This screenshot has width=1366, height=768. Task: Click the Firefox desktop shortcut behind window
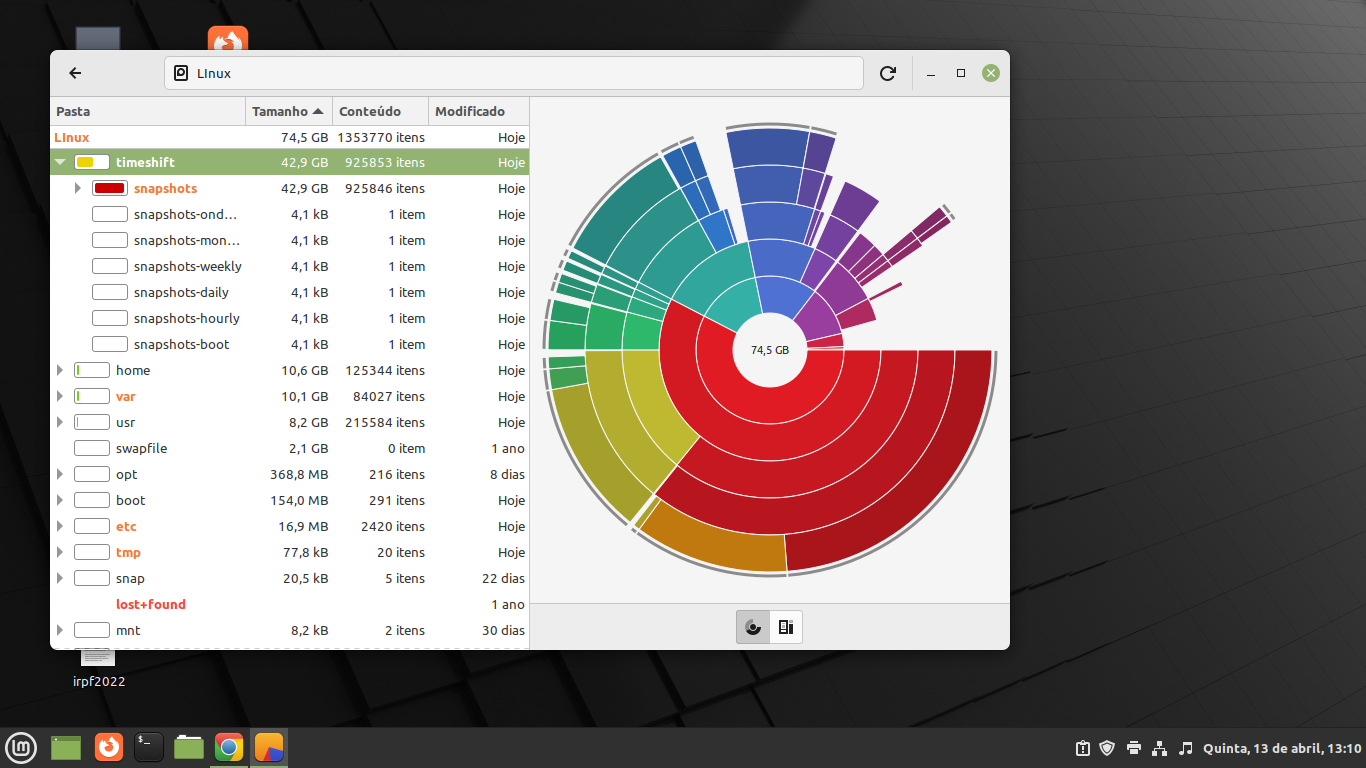click(x=228, y=38)
